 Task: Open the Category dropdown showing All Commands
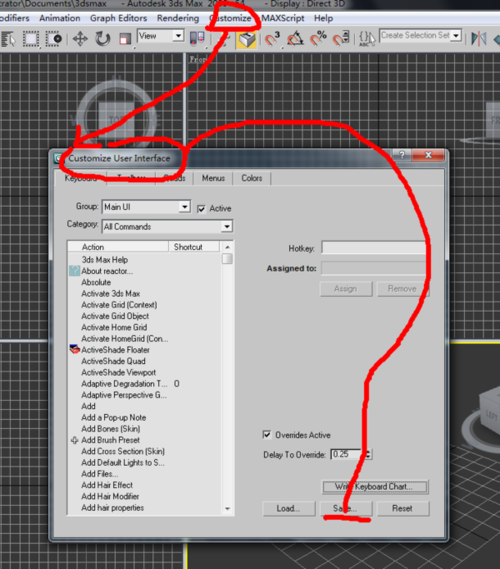pos(167,226)
